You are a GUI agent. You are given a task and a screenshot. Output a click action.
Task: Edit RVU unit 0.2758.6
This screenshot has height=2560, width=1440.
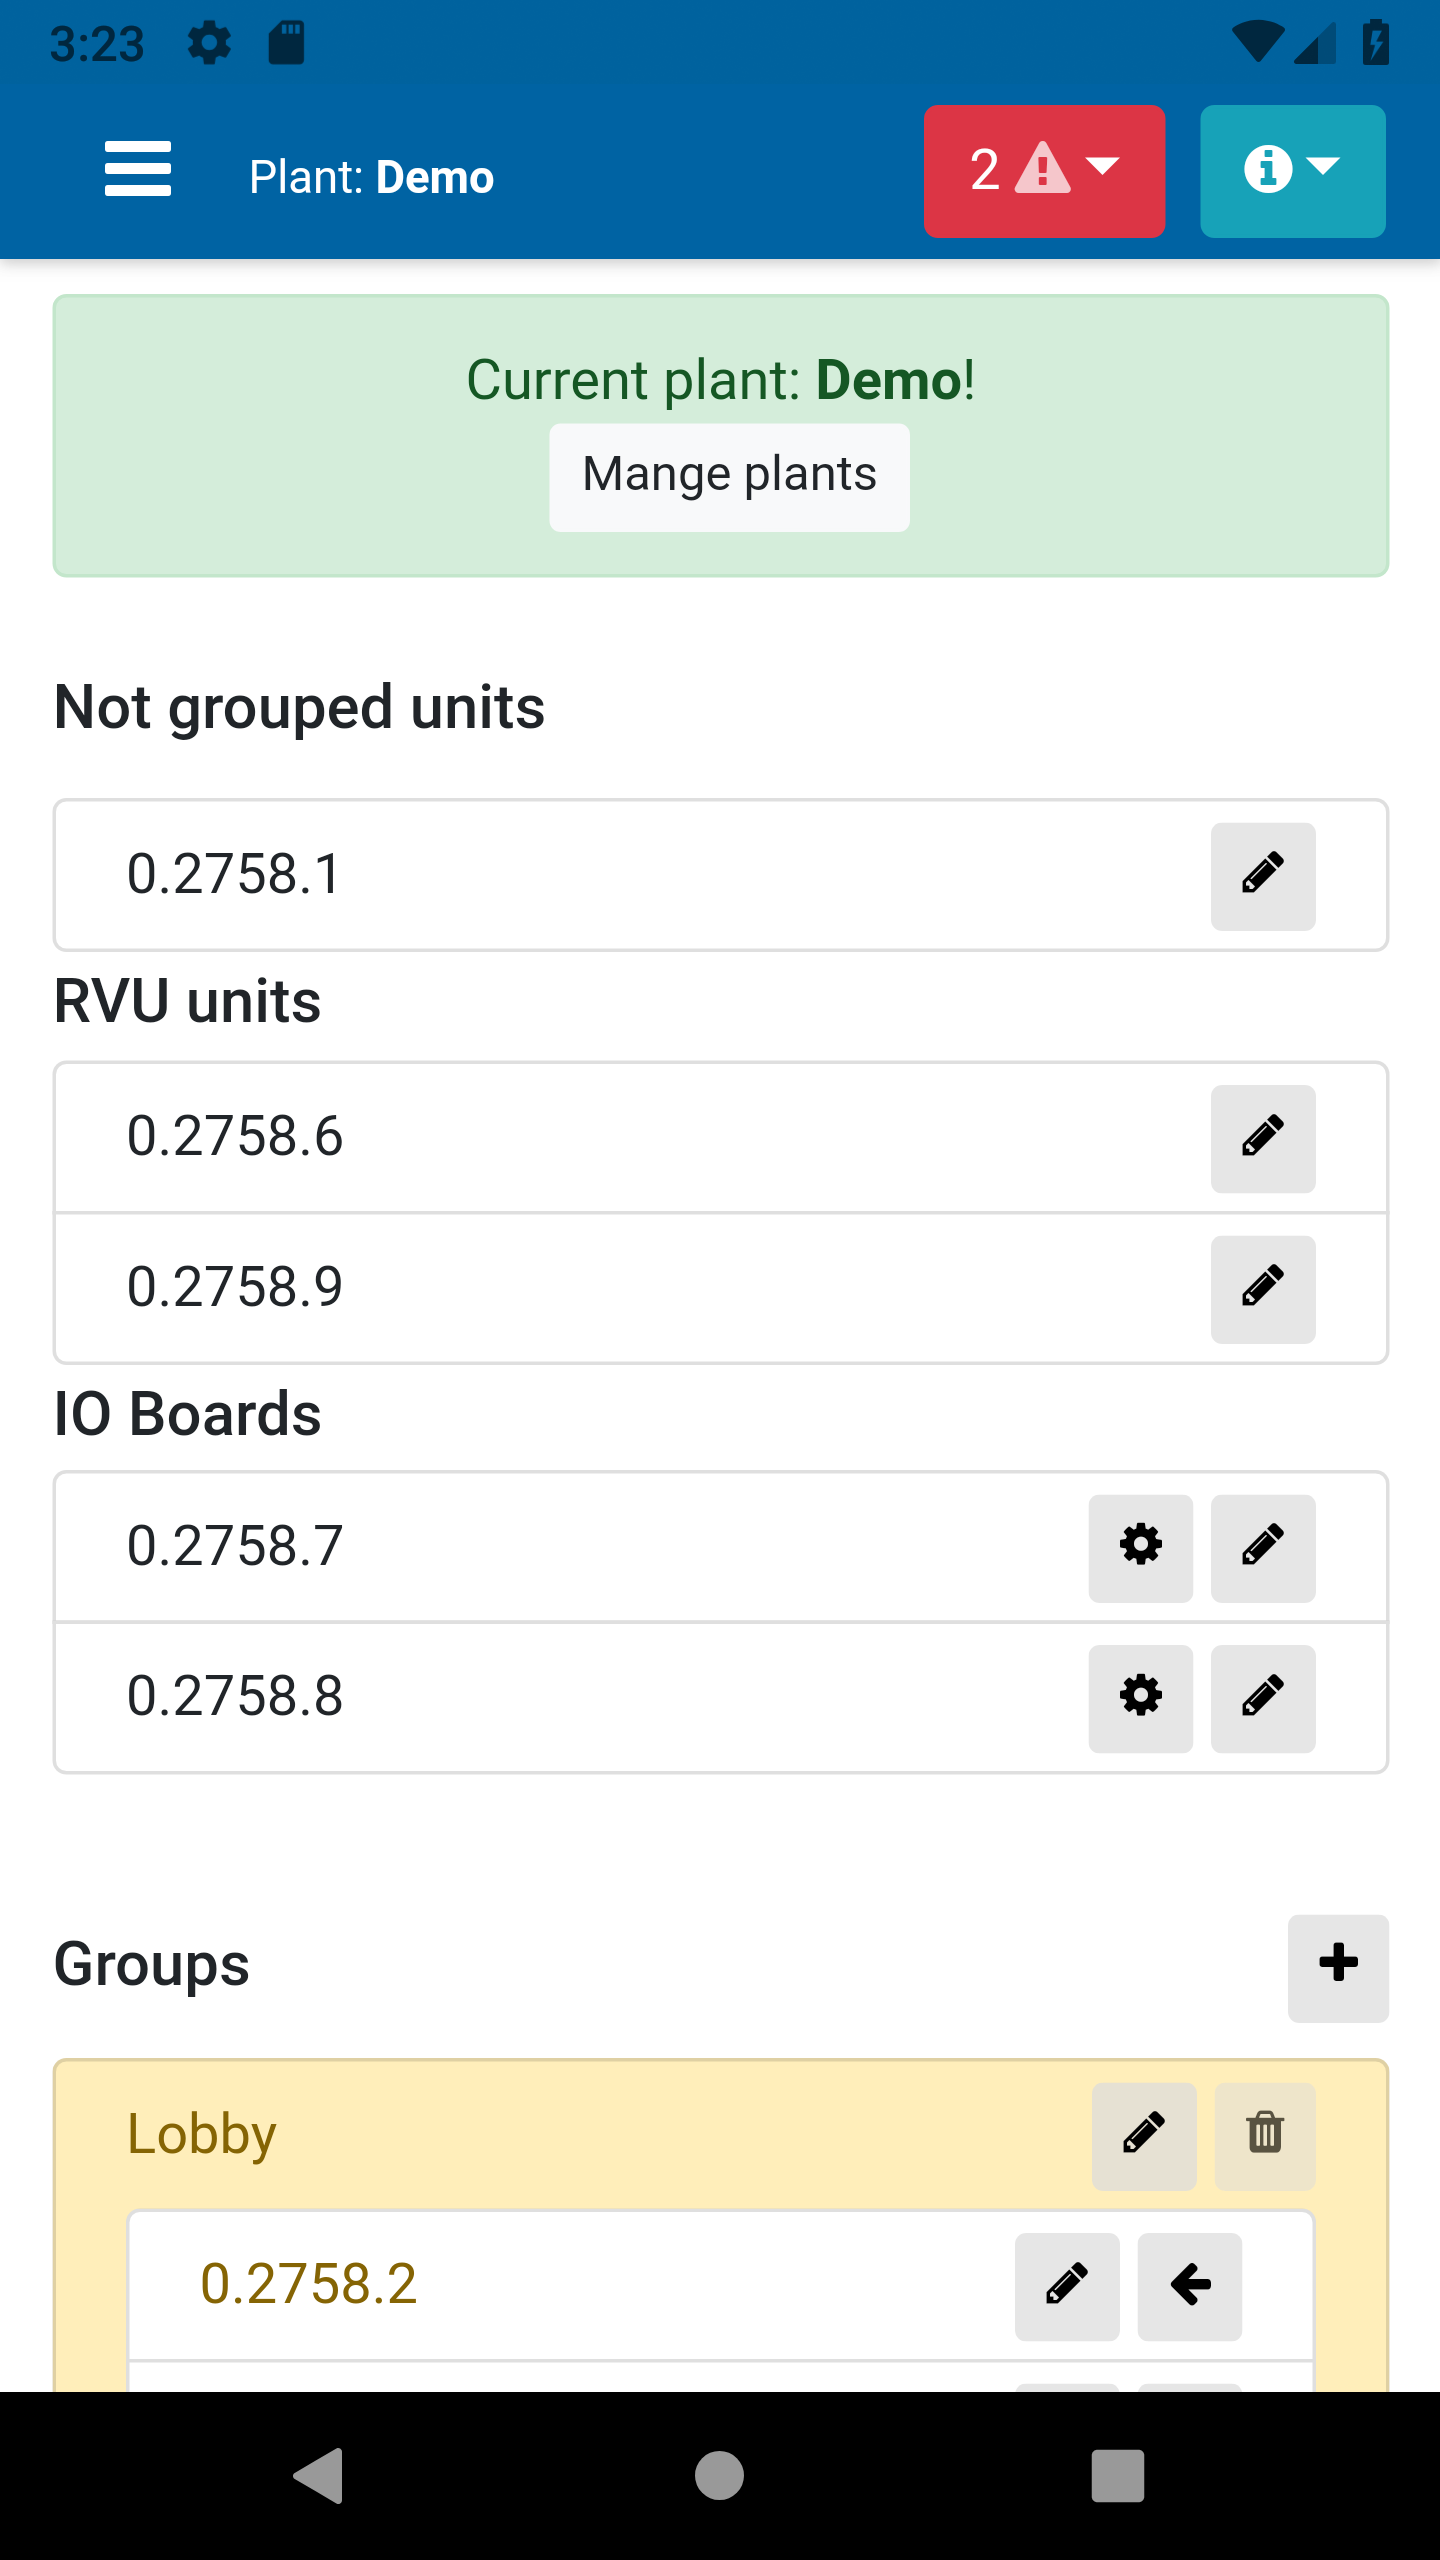coord(1263,1138)
